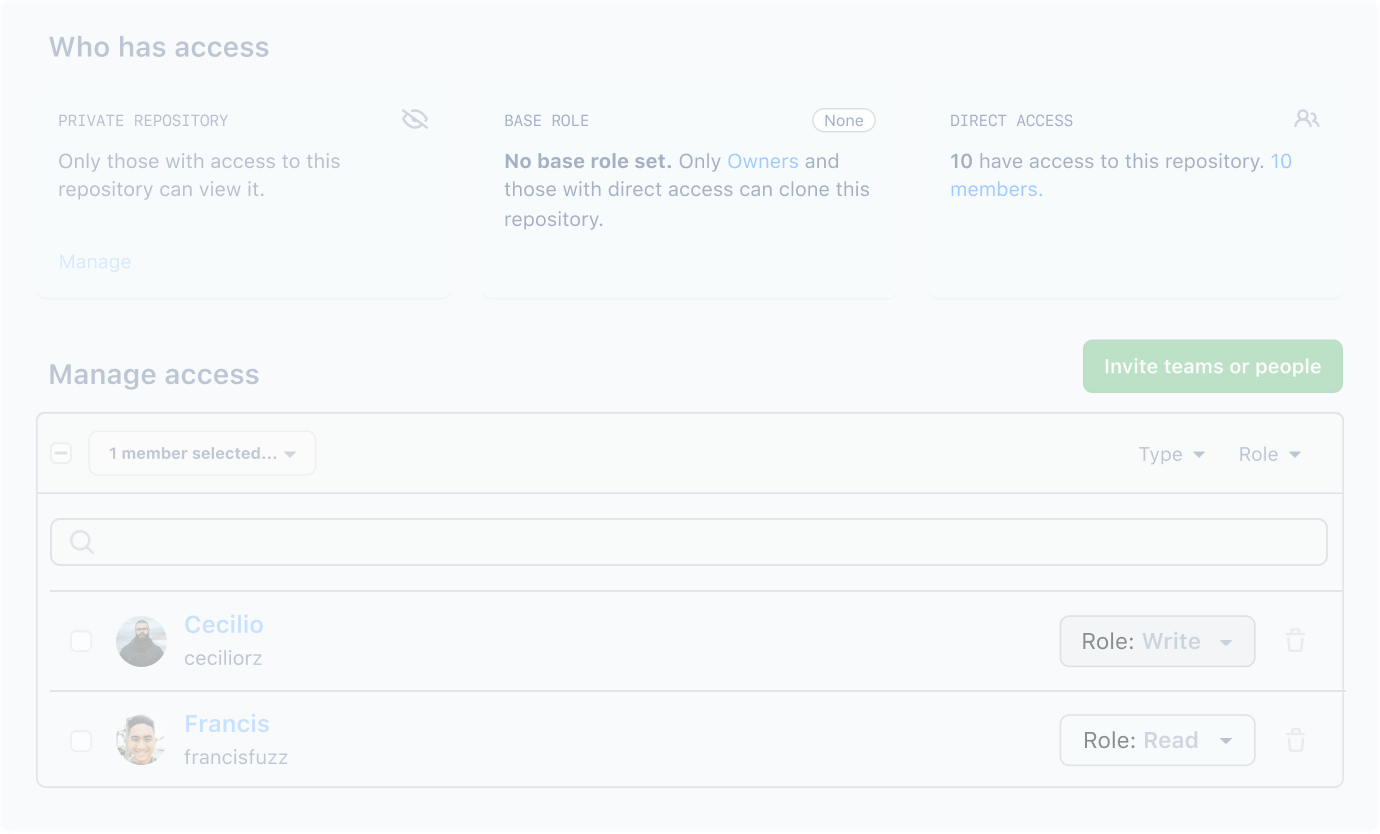Image resolution: width=1380 pixels, height=834 pixels.
Task: Open the Role filter dropdown
Action: pos(1268,454)
